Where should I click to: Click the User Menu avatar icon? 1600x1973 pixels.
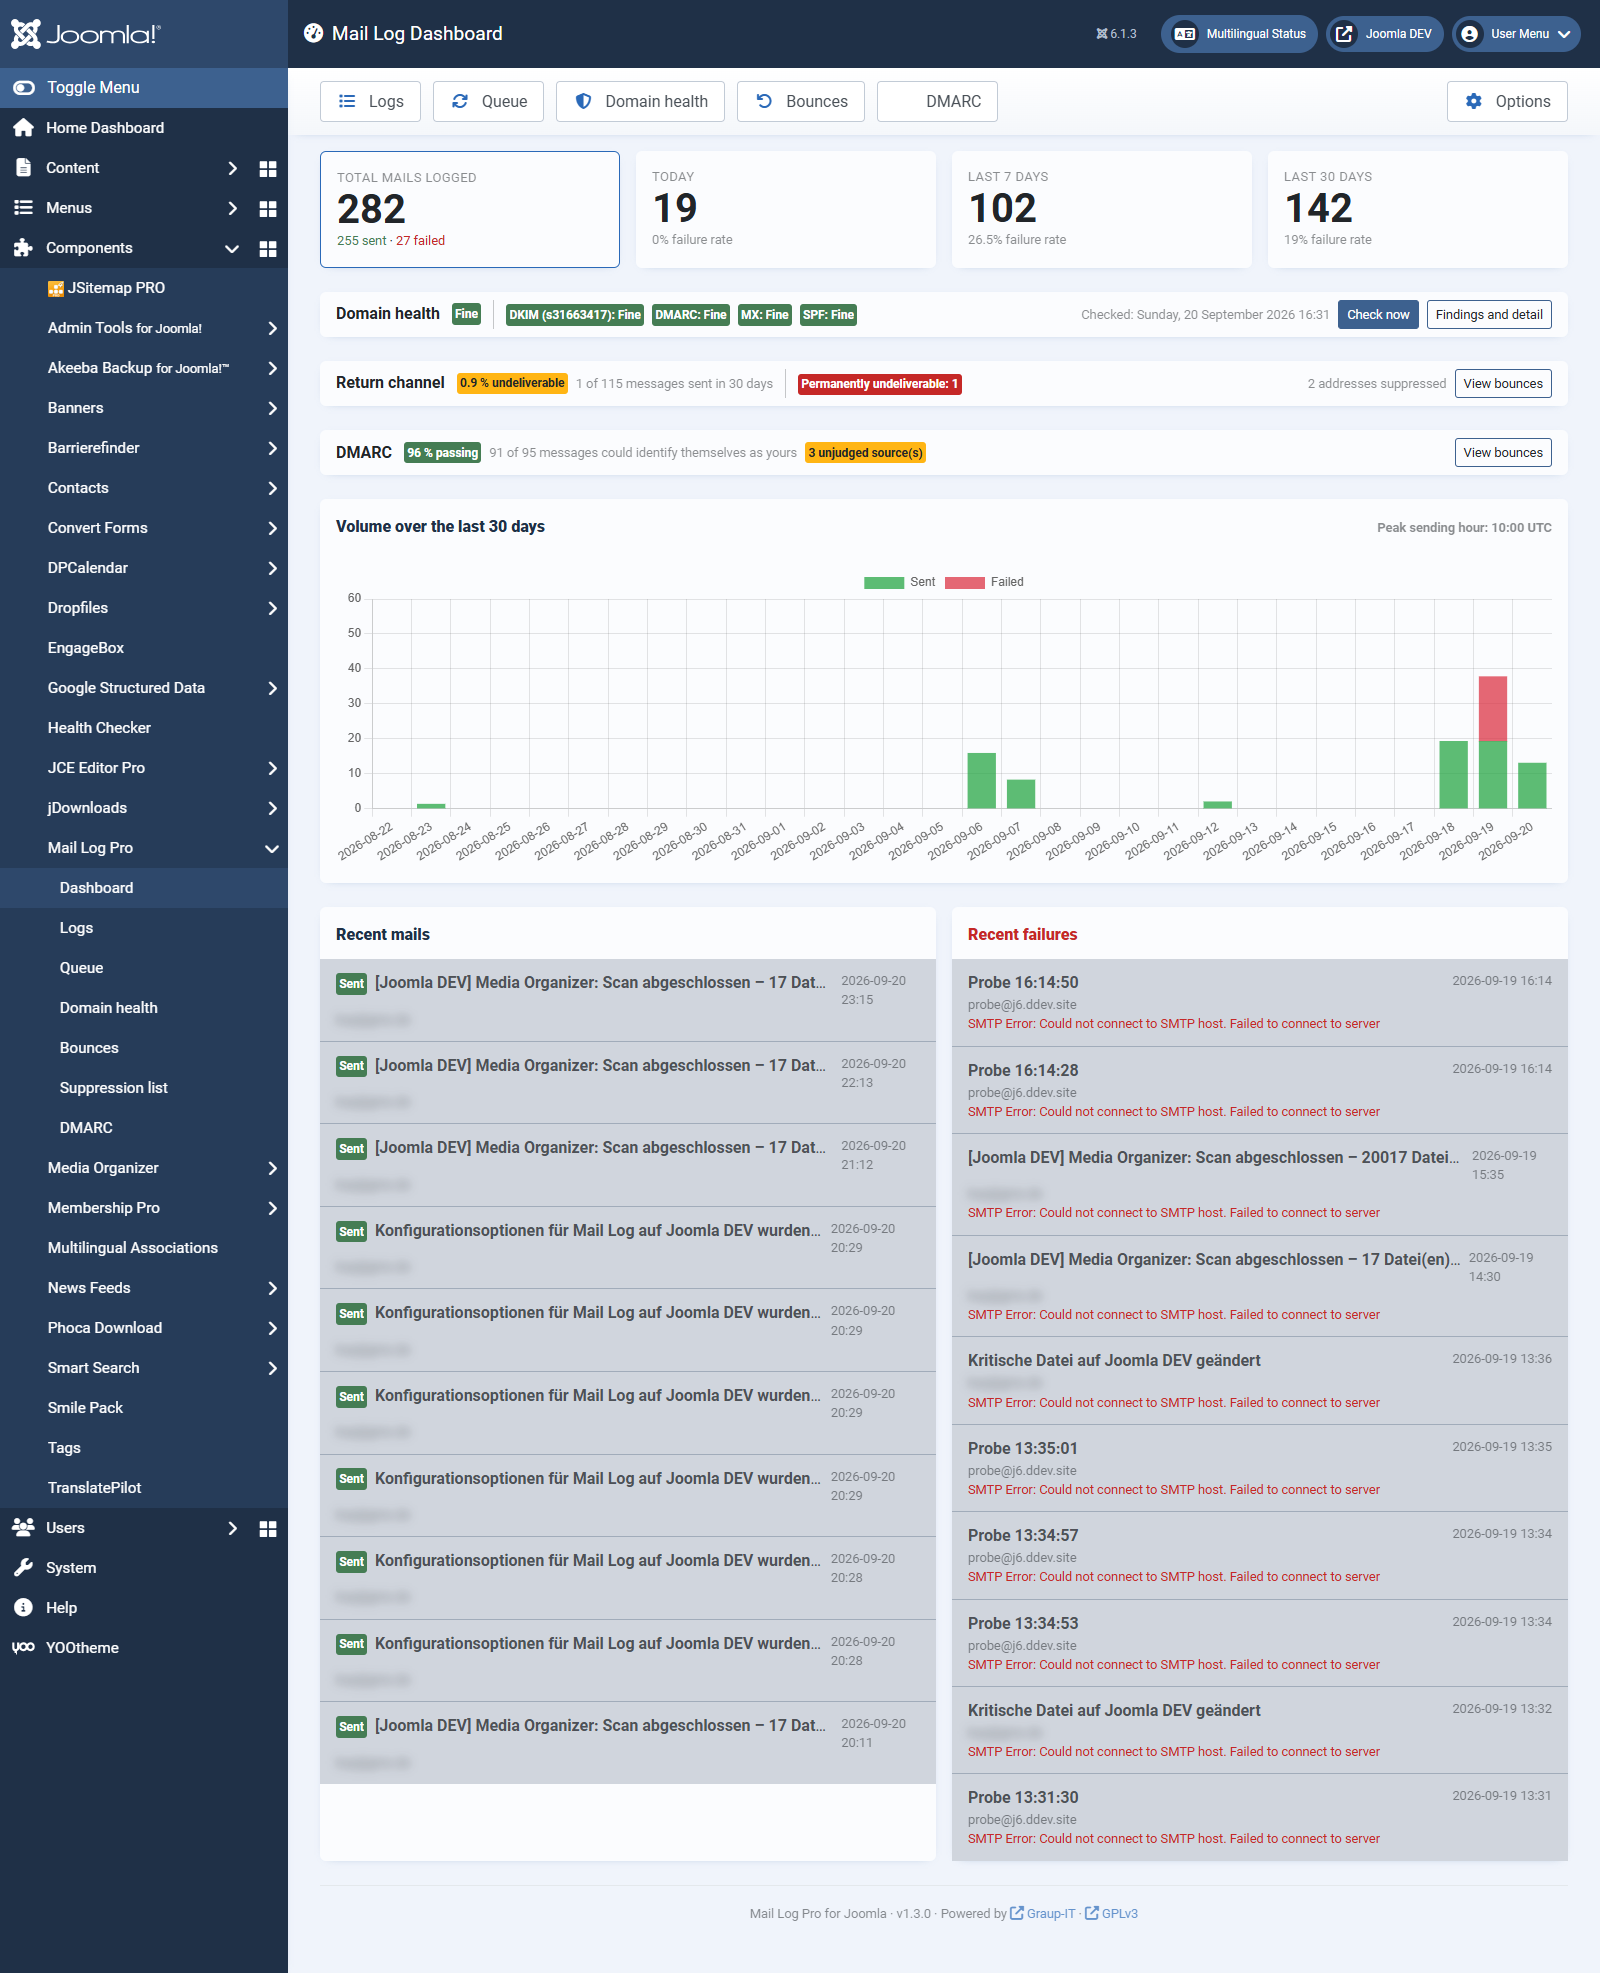coord(1470,34)
